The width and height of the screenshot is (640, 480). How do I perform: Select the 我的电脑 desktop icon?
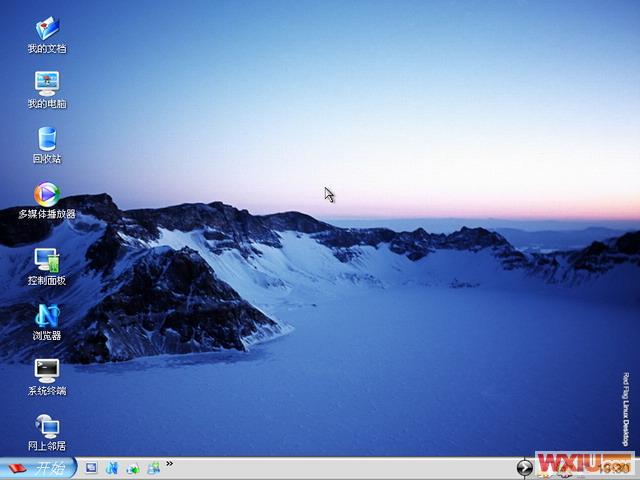pyautogui.click(x=46, y=83)
